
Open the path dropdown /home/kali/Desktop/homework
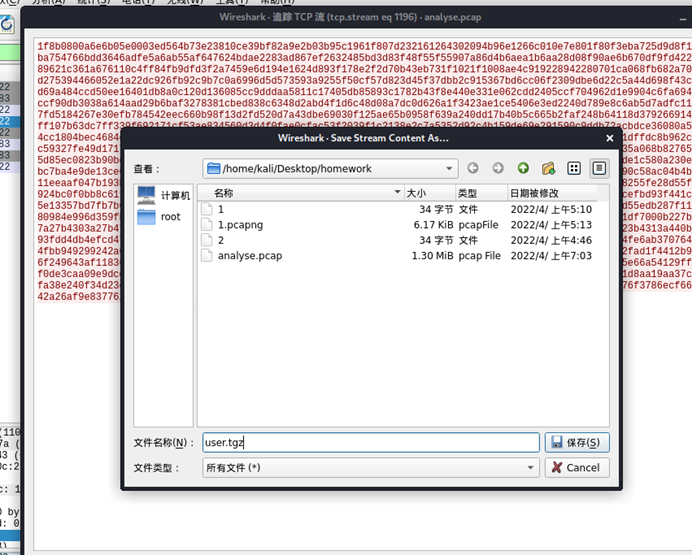[330, 169]
